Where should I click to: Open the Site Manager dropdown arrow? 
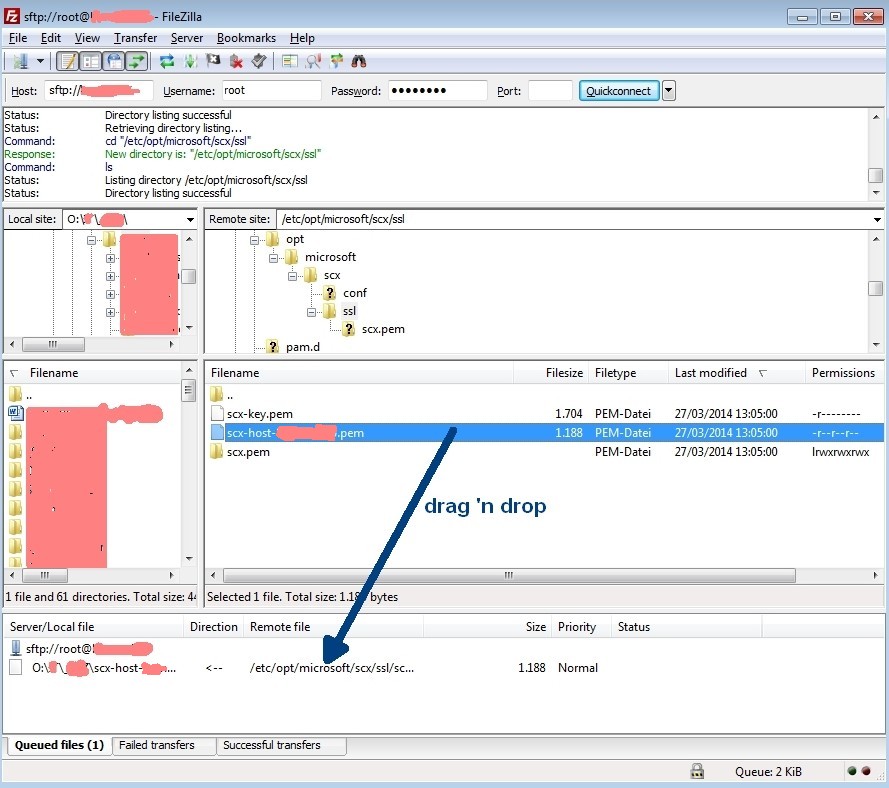coord(40,61)
